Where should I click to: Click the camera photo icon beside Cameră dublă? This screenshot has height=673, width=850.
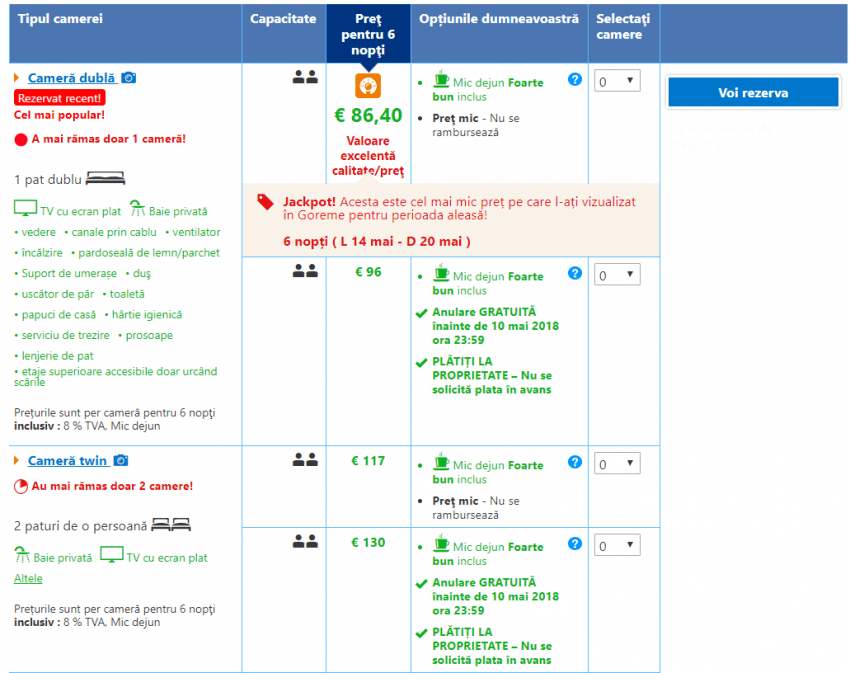(129, 78)
